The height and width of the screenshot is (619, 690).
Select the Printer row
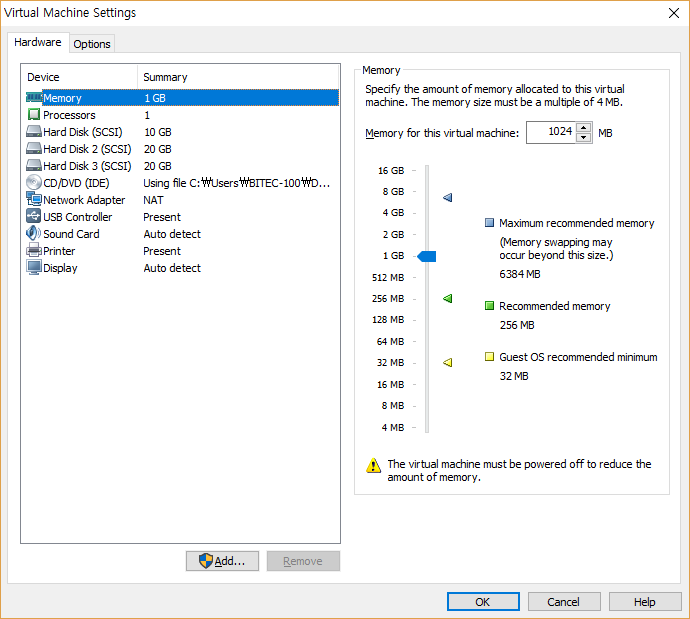[x=182, y=251]
